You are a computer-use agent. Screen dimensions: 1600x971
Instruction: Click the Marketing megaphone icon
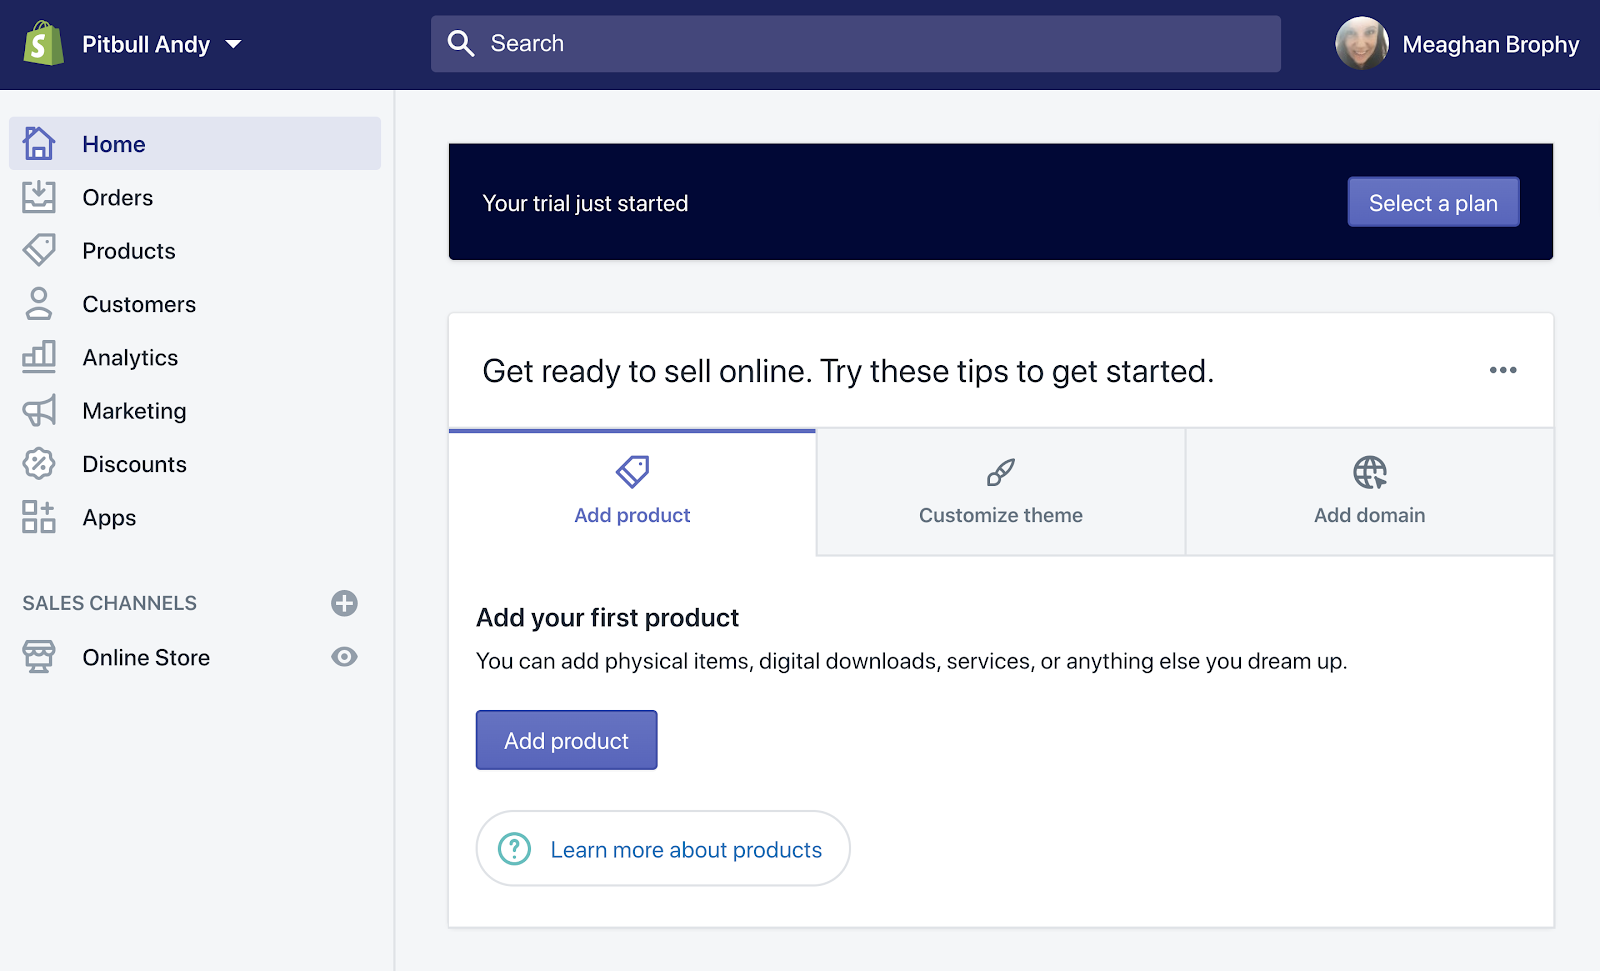[x=39, y=410]
